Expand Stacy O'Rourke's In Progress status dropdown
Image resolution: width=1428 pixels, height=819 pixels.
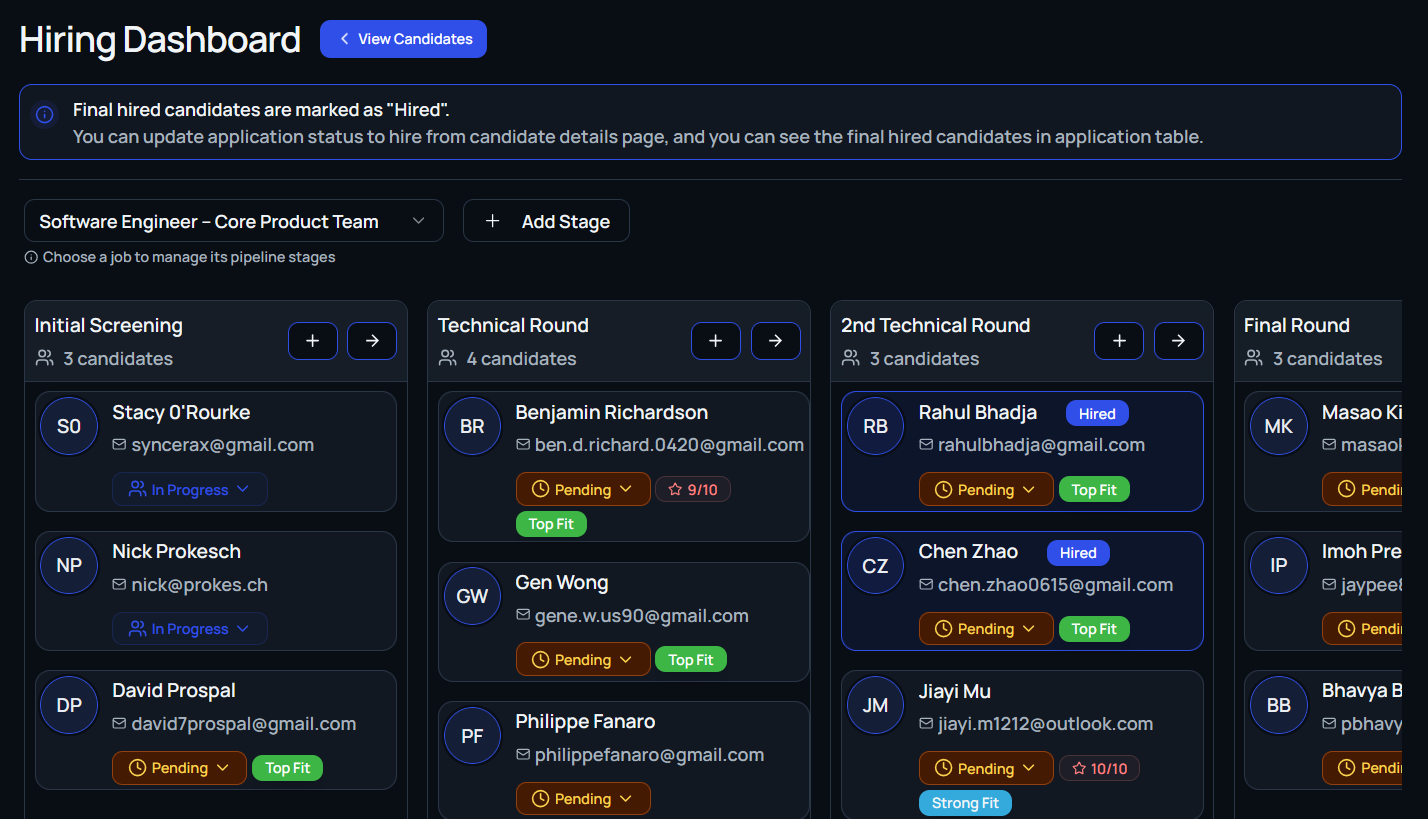(190, 490)
